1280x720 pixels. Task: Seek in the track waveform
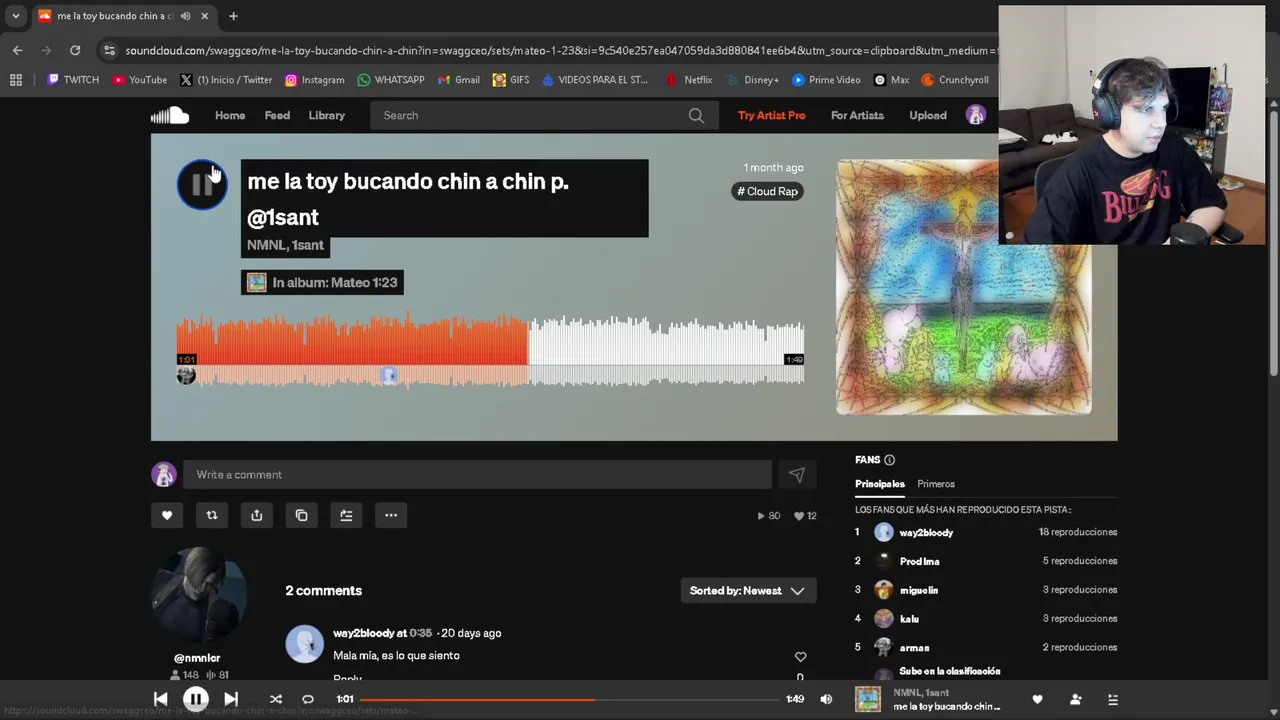[491, 350]
